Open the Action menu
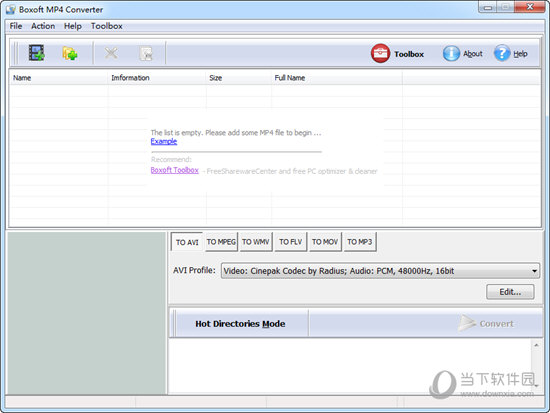This screenshot has width=550, height=413. 43,26
